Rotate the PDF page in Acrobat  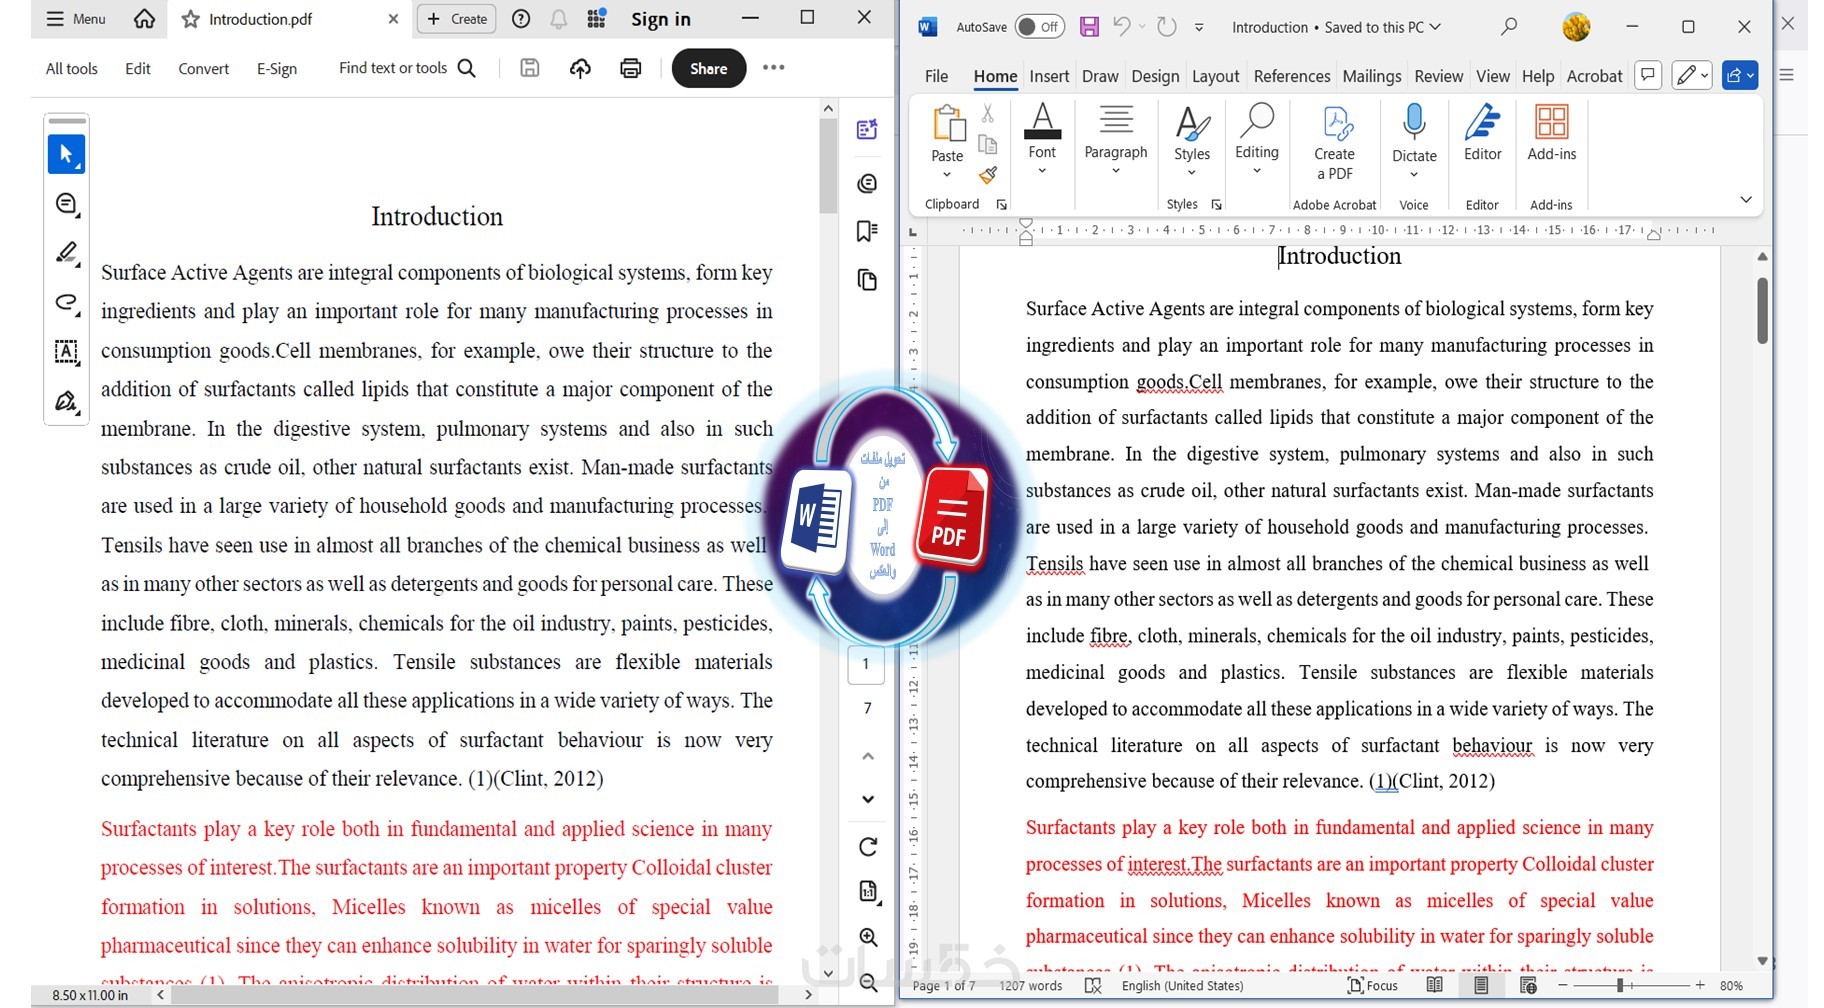pos(868,847)
